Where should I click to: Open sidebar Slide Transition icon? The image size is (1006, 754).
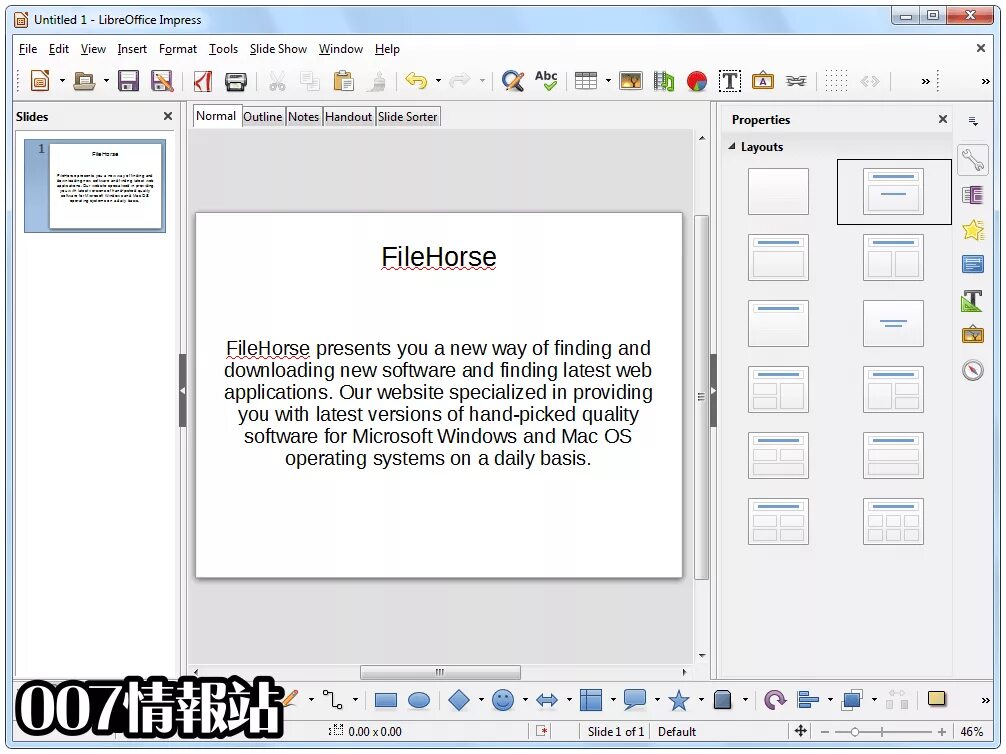coord(973,195)
